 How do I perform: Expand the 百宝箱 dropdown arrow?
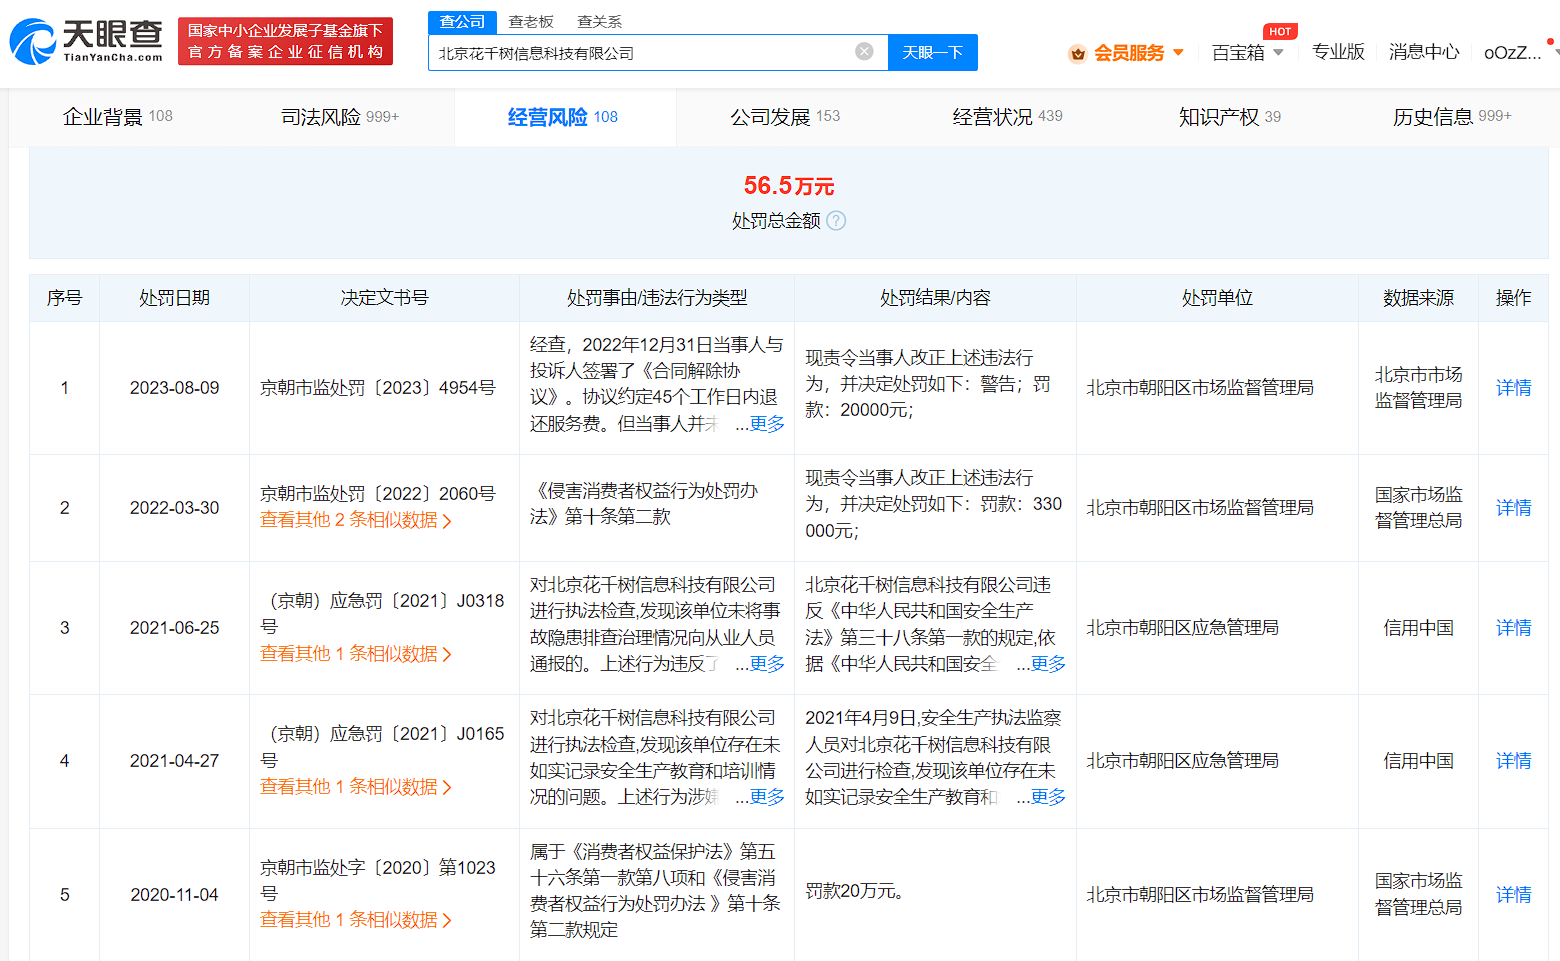tap(1278, 52)
